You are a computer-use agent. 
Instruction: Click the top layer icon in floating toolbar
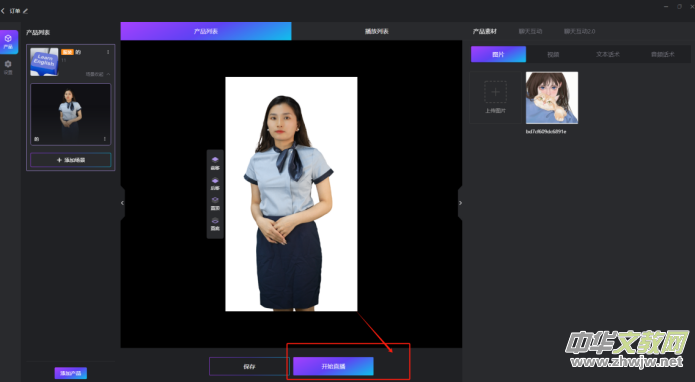(215, 163)
